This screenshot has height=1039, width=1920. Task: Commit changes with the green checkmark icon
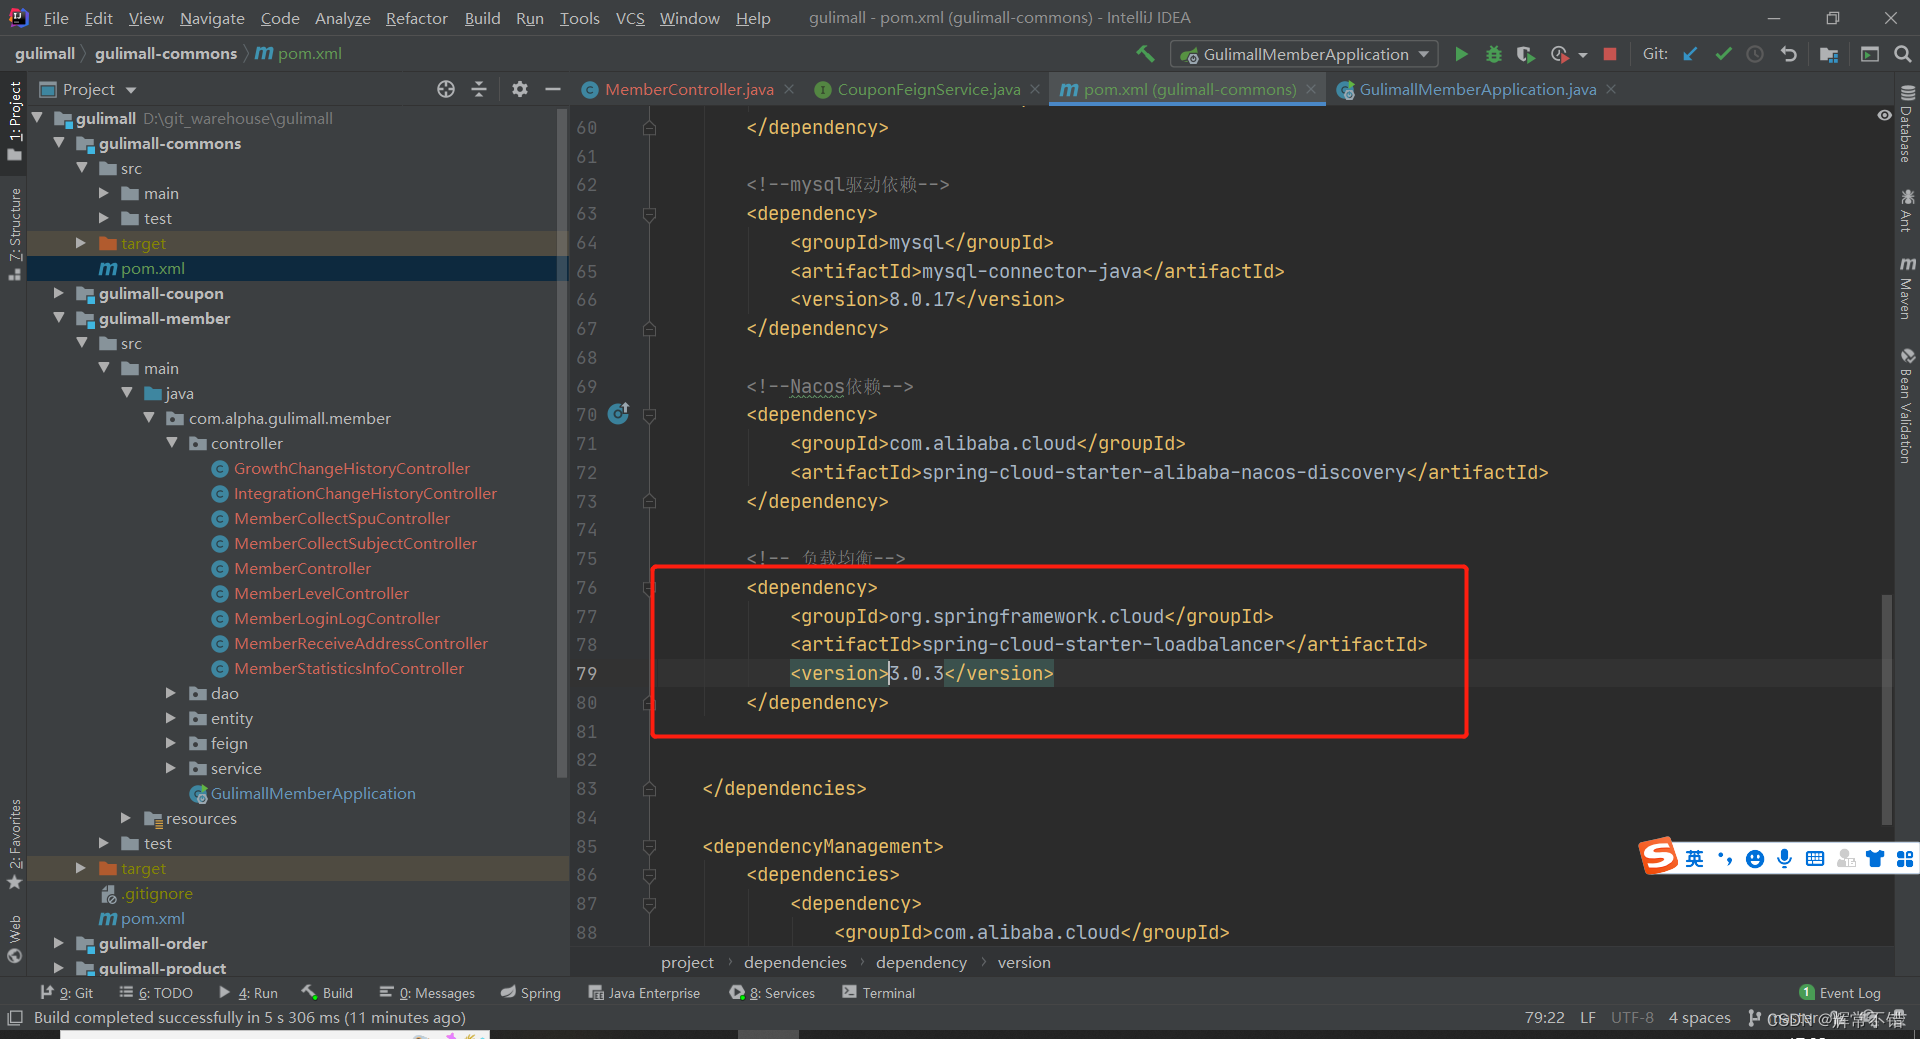pos(1722,54)
